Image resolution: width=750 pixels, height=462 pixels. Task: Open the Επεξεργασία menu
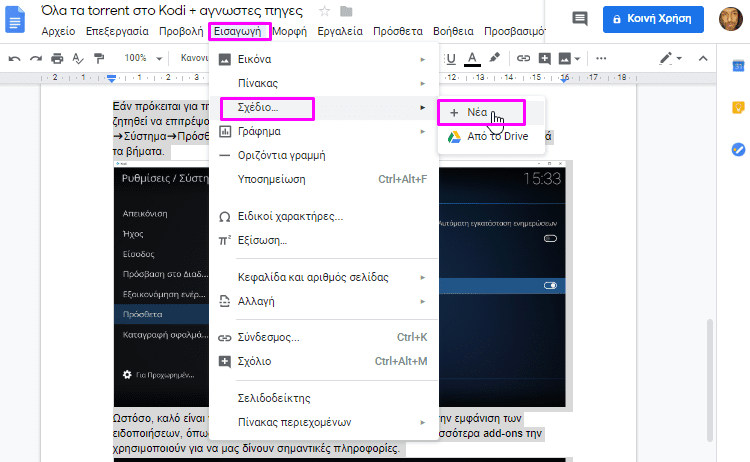pos(117,32)
